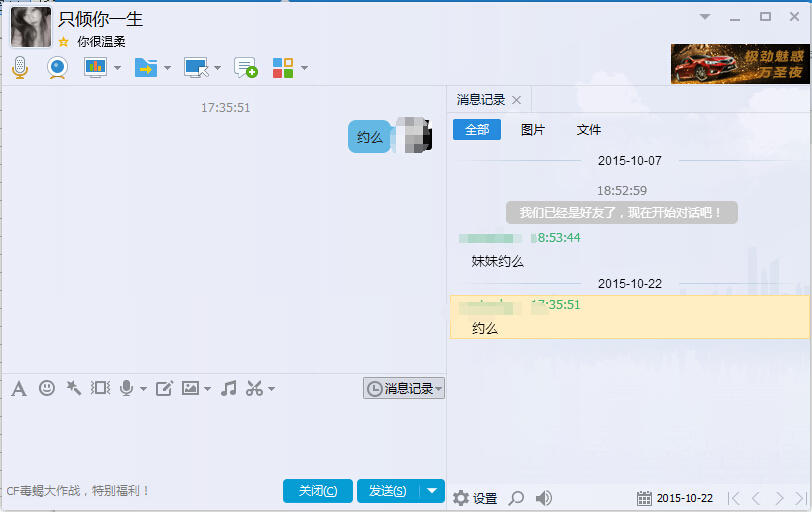The width and height of the screenshot is (812, 512).
Task: Send a window shake nudge
Action: click(100, 388)
